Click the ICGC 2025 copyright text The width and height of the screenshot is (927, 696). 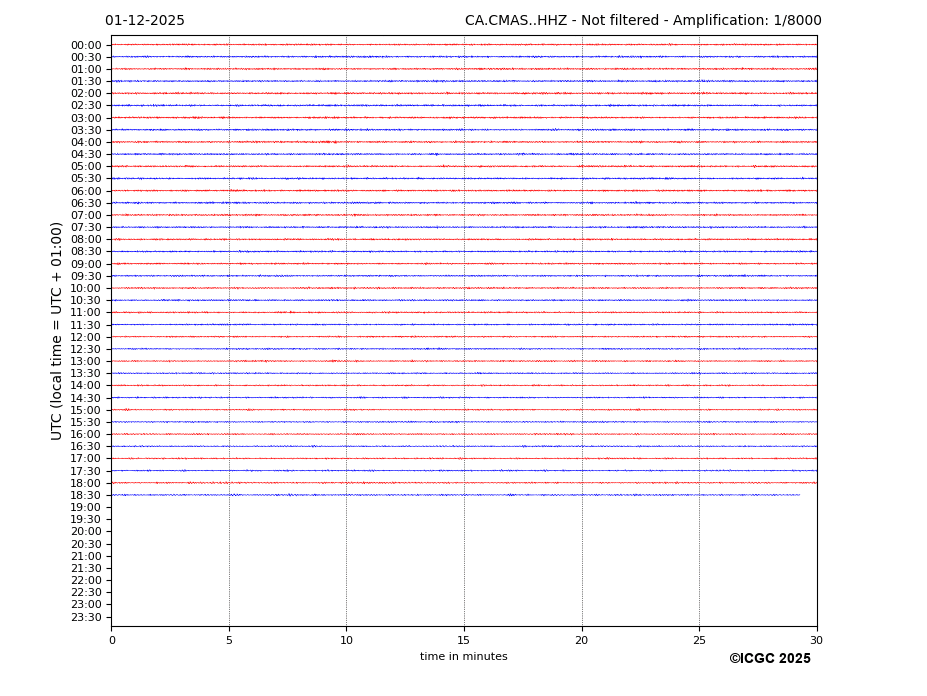click(769, 659)
